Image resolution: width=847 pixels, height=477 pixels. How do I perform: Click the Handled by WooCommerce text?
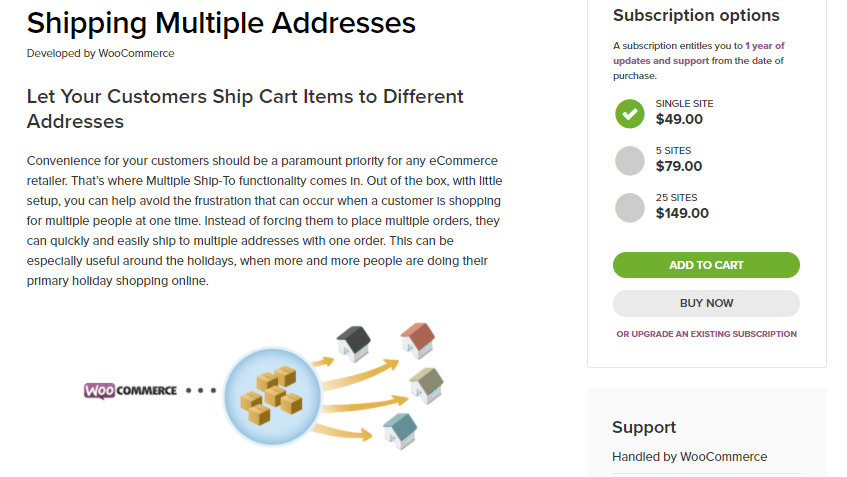[x=689, y=457]
